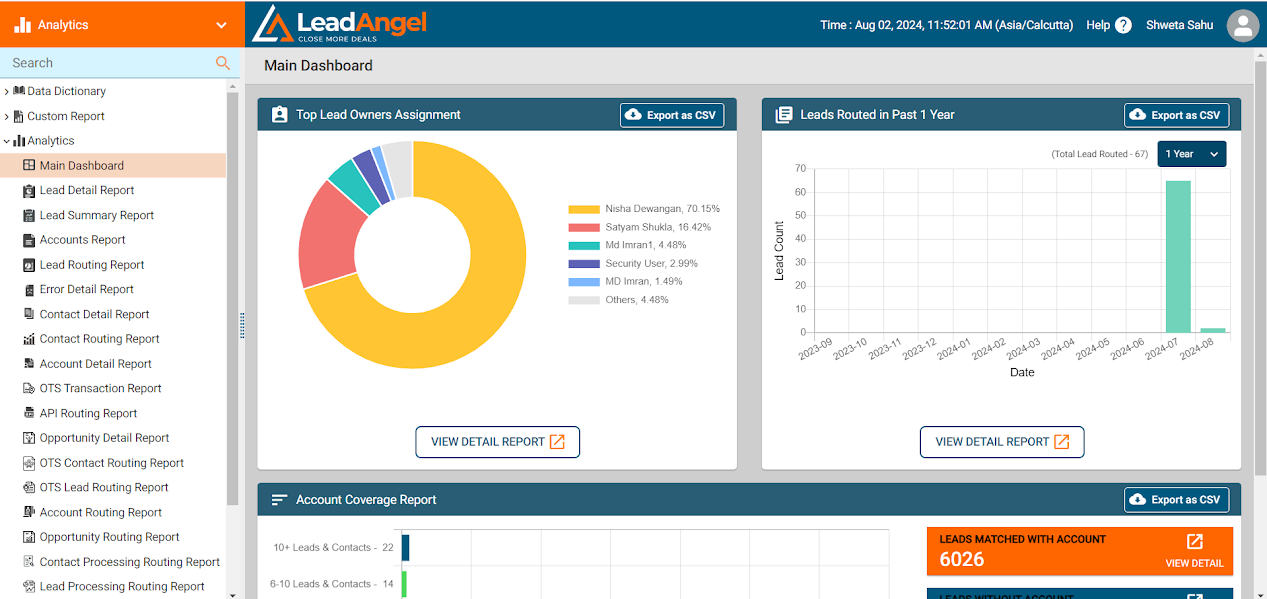Click the small 2024-08 bar in the chart
The height and width of the screenshot is (599, 1267).
click(1213, 329)
